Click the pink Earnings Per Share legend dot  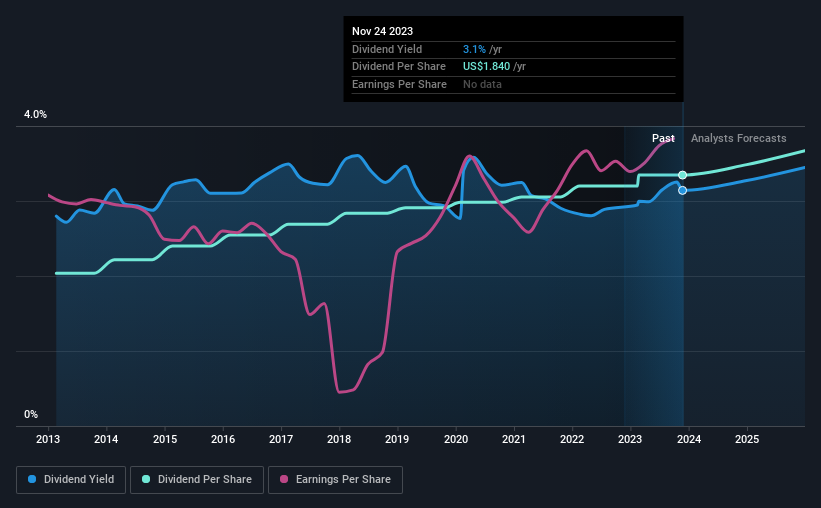click(x=284, y=479)
